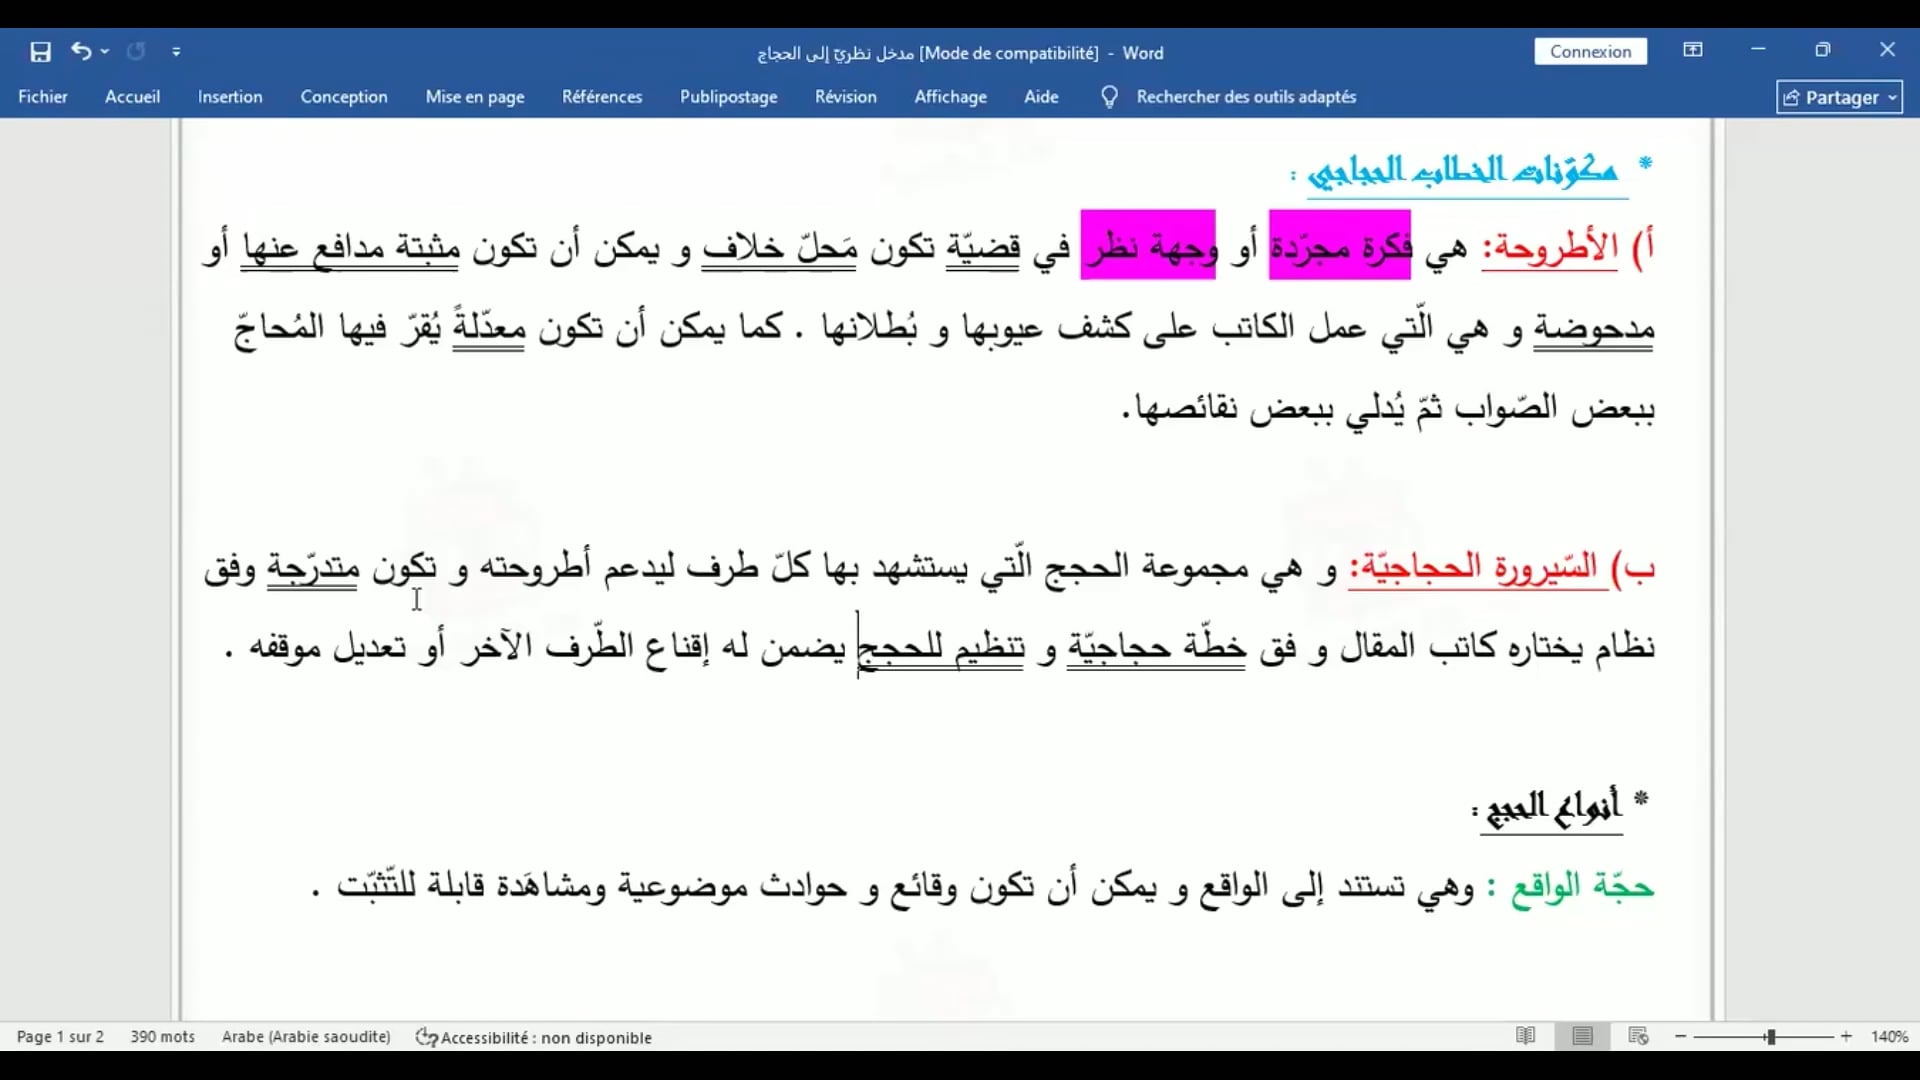Switch to Web Layout view icon

tap(1638, 1036)
